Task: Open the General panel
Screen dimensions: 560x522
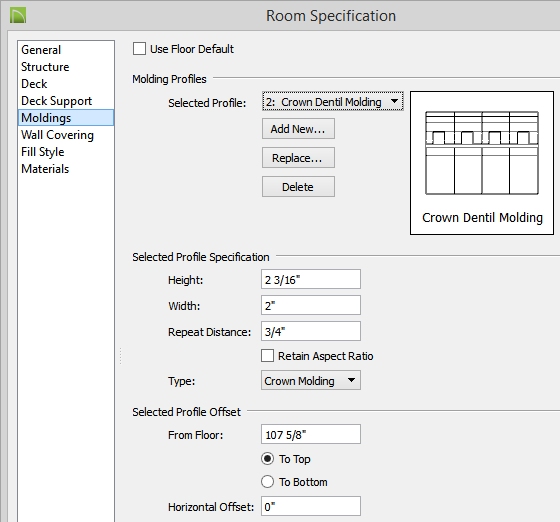Action: [x=41, y=50]
